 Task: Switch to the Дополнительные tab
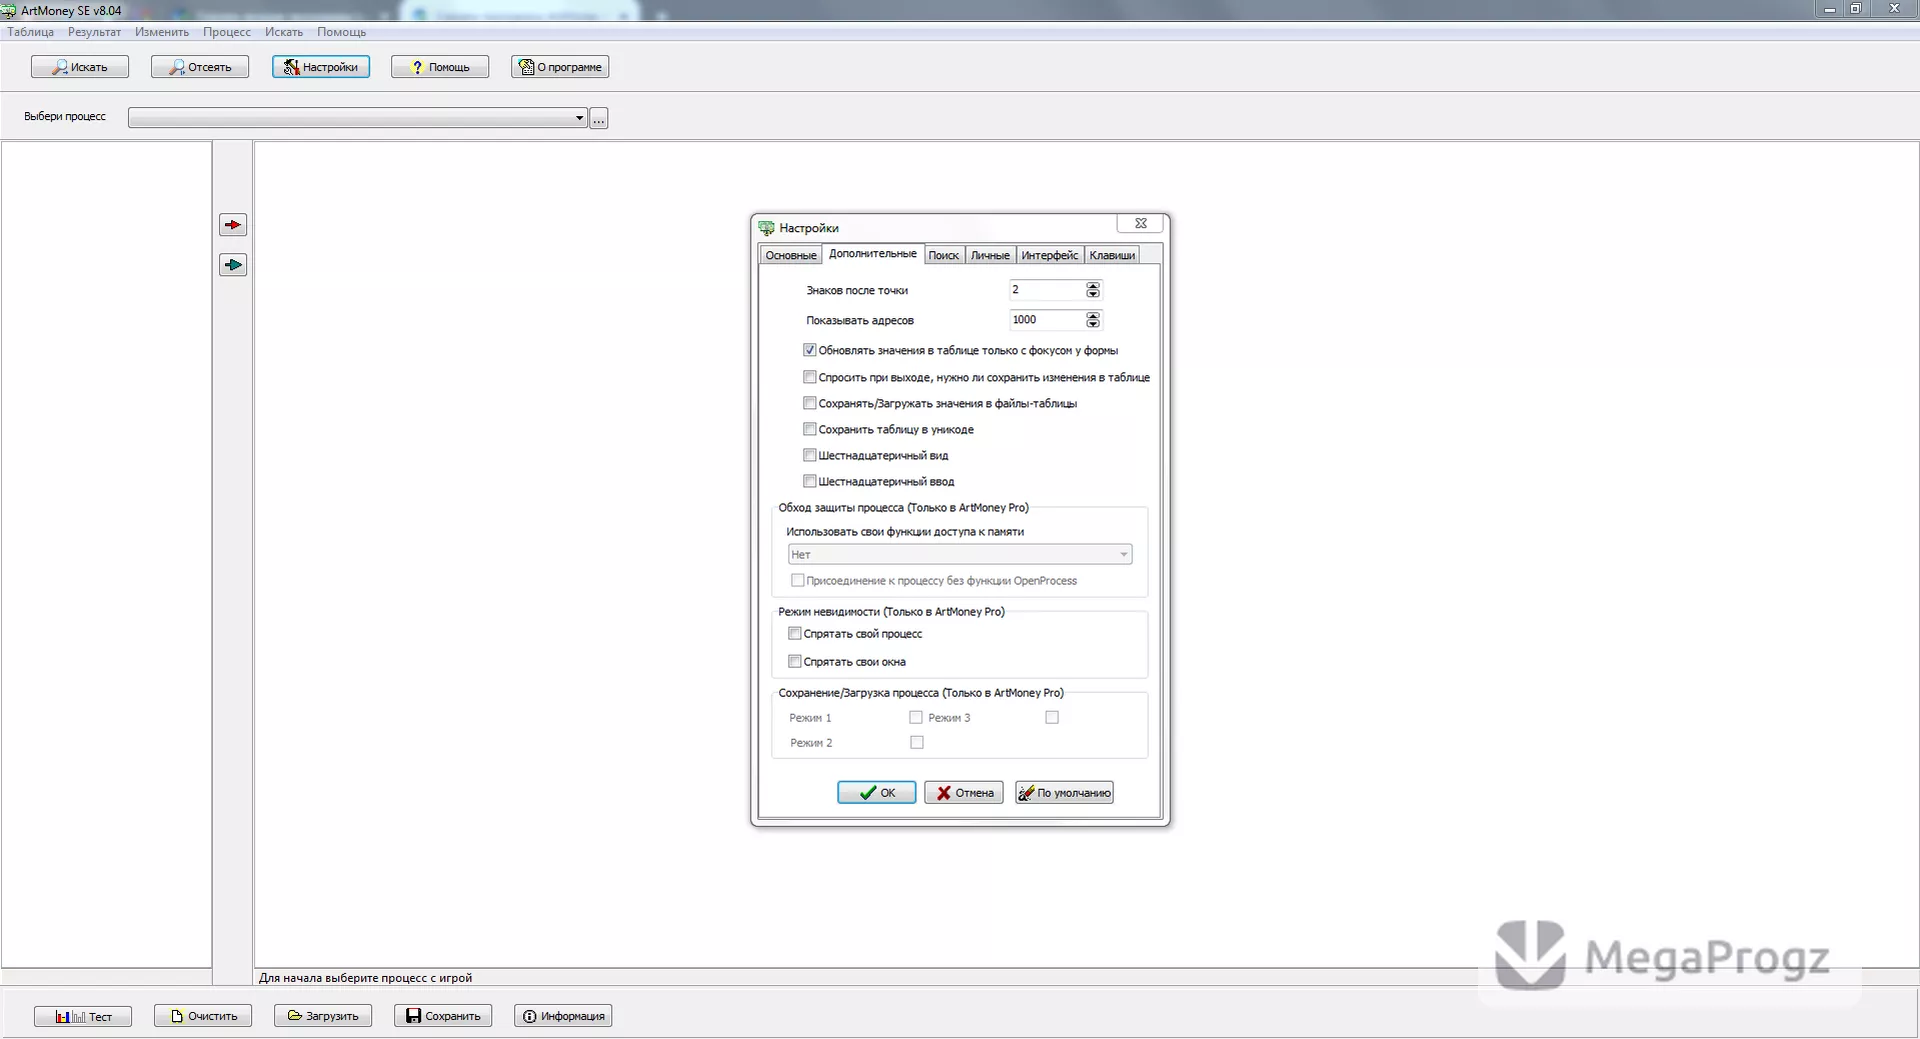[x=873, y=254]
